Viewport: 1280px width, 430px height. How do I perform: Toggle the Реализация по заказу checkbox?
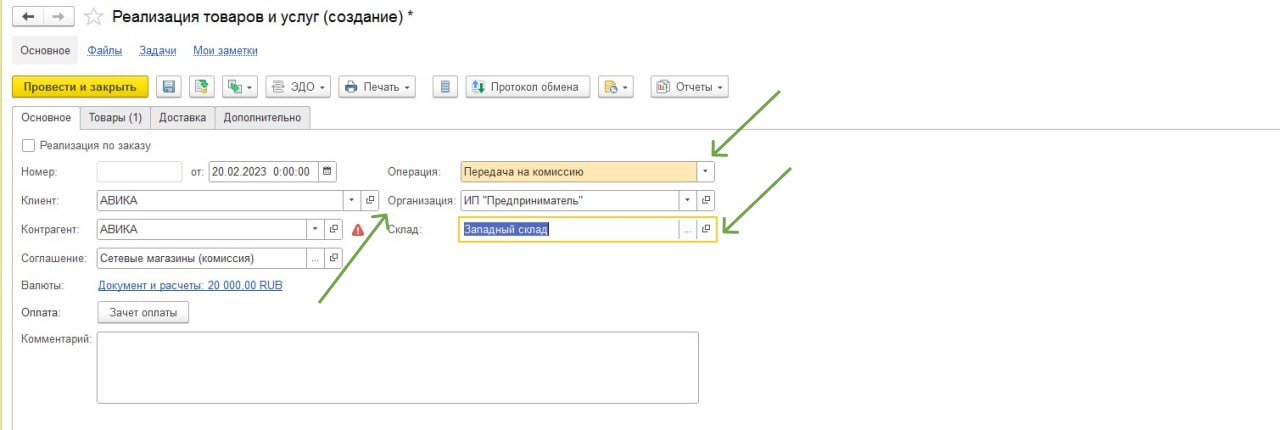pyautogui.click(x=28, y=145)
